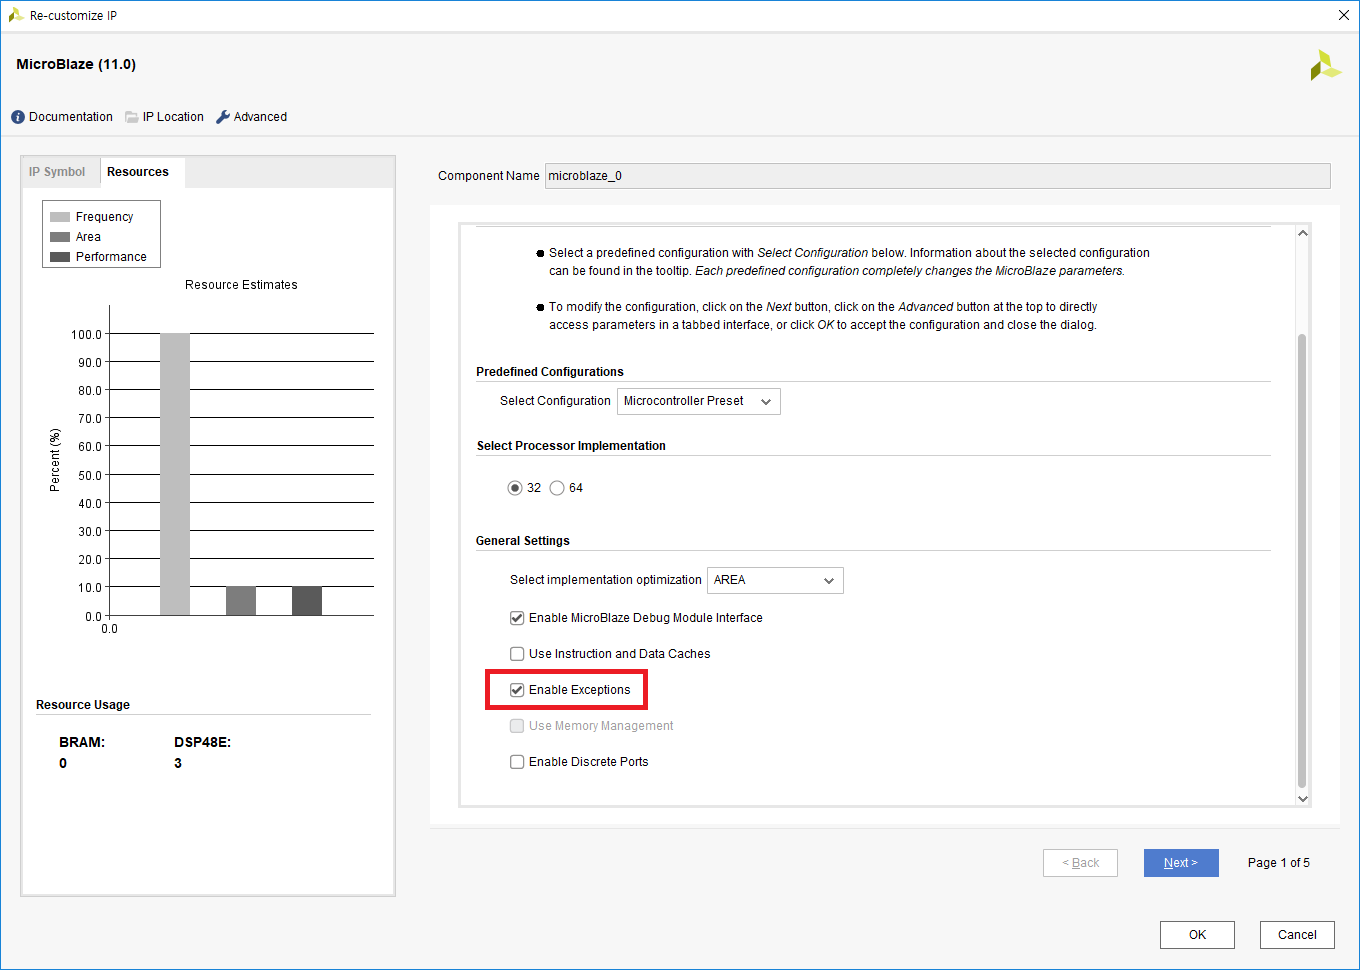The image size is (1360, 970).
Task: Click the Vivado logo in title bar
Action: tap(16, 15)
